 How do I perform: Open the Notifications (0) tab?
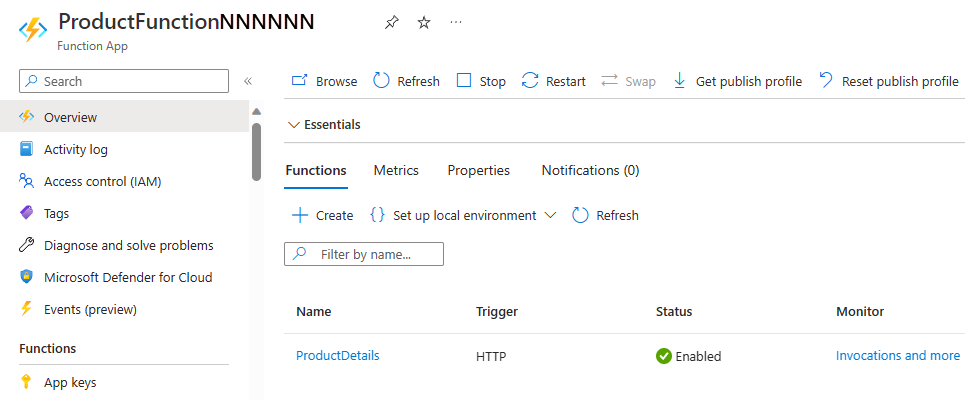click(x=590, y=171)
